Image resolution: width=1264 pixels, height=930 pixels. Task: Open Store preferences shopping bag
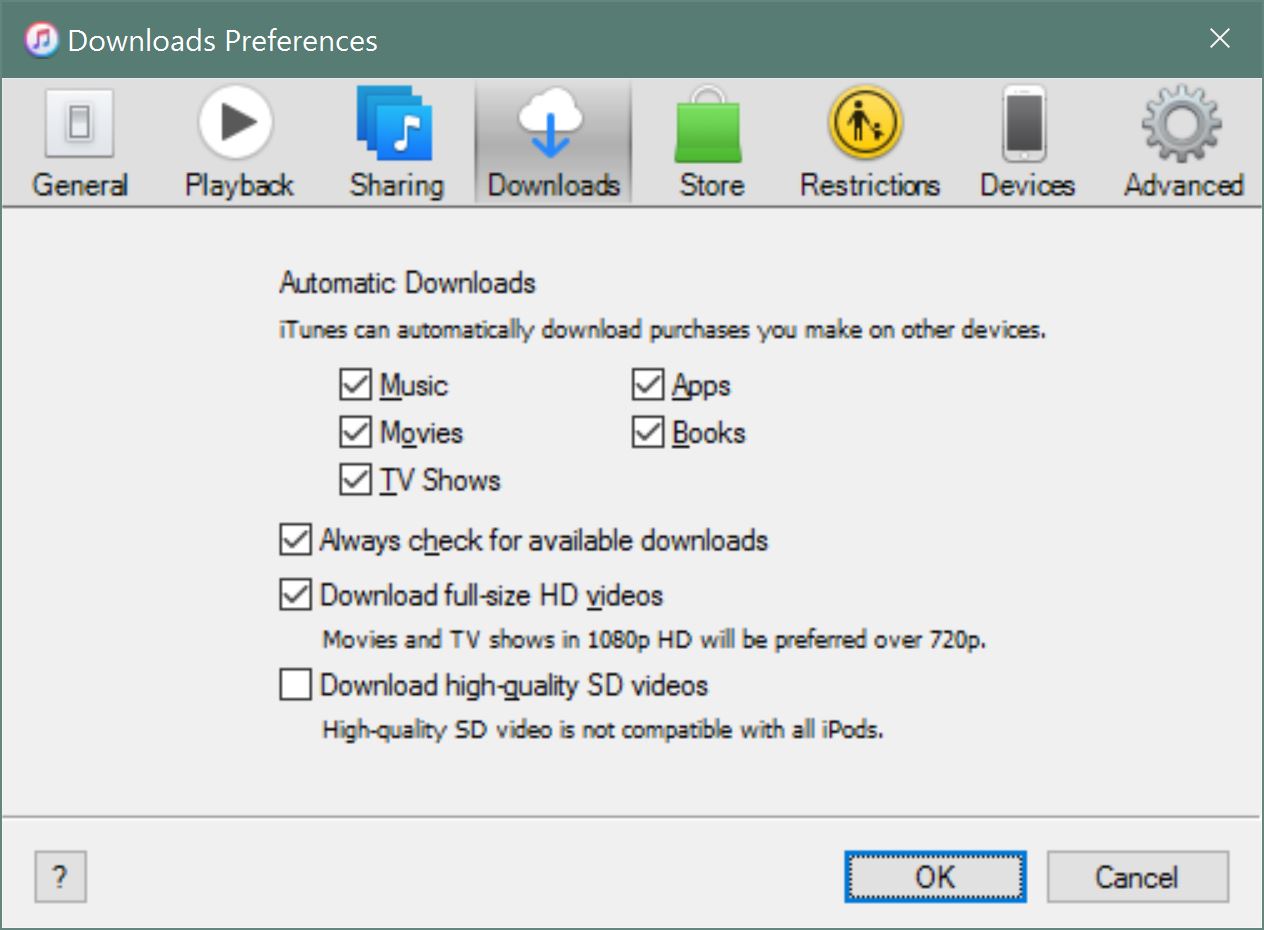[x=711, y=142]
